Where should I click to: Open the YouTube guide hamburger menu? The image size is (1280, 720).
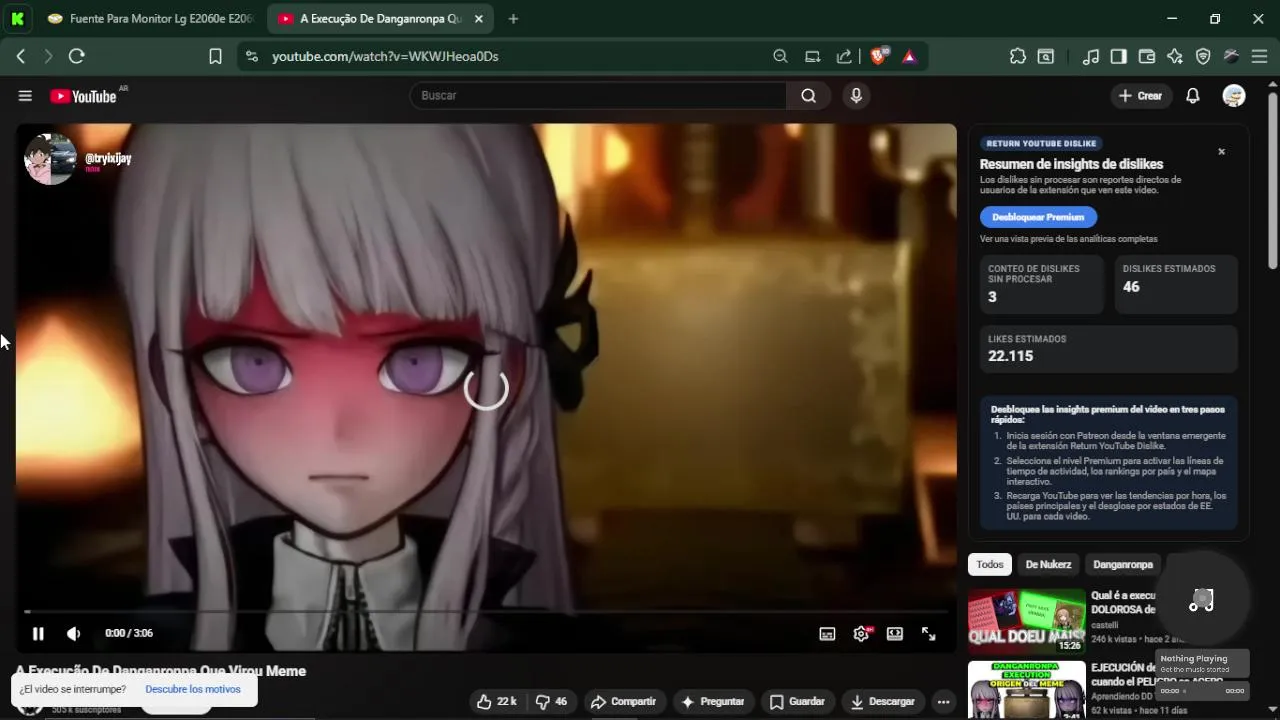click(25, 96)
